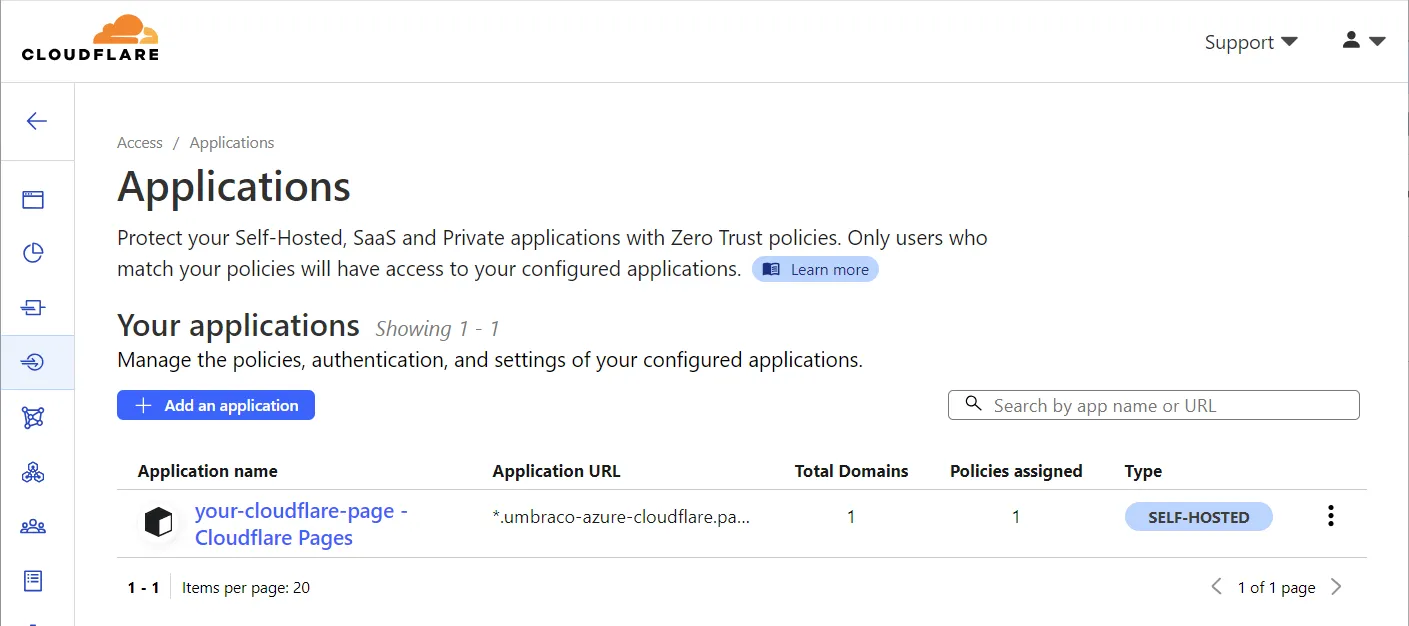Open the people group icon in sidebar
1409x626 pixels.
tap(34, 526)
